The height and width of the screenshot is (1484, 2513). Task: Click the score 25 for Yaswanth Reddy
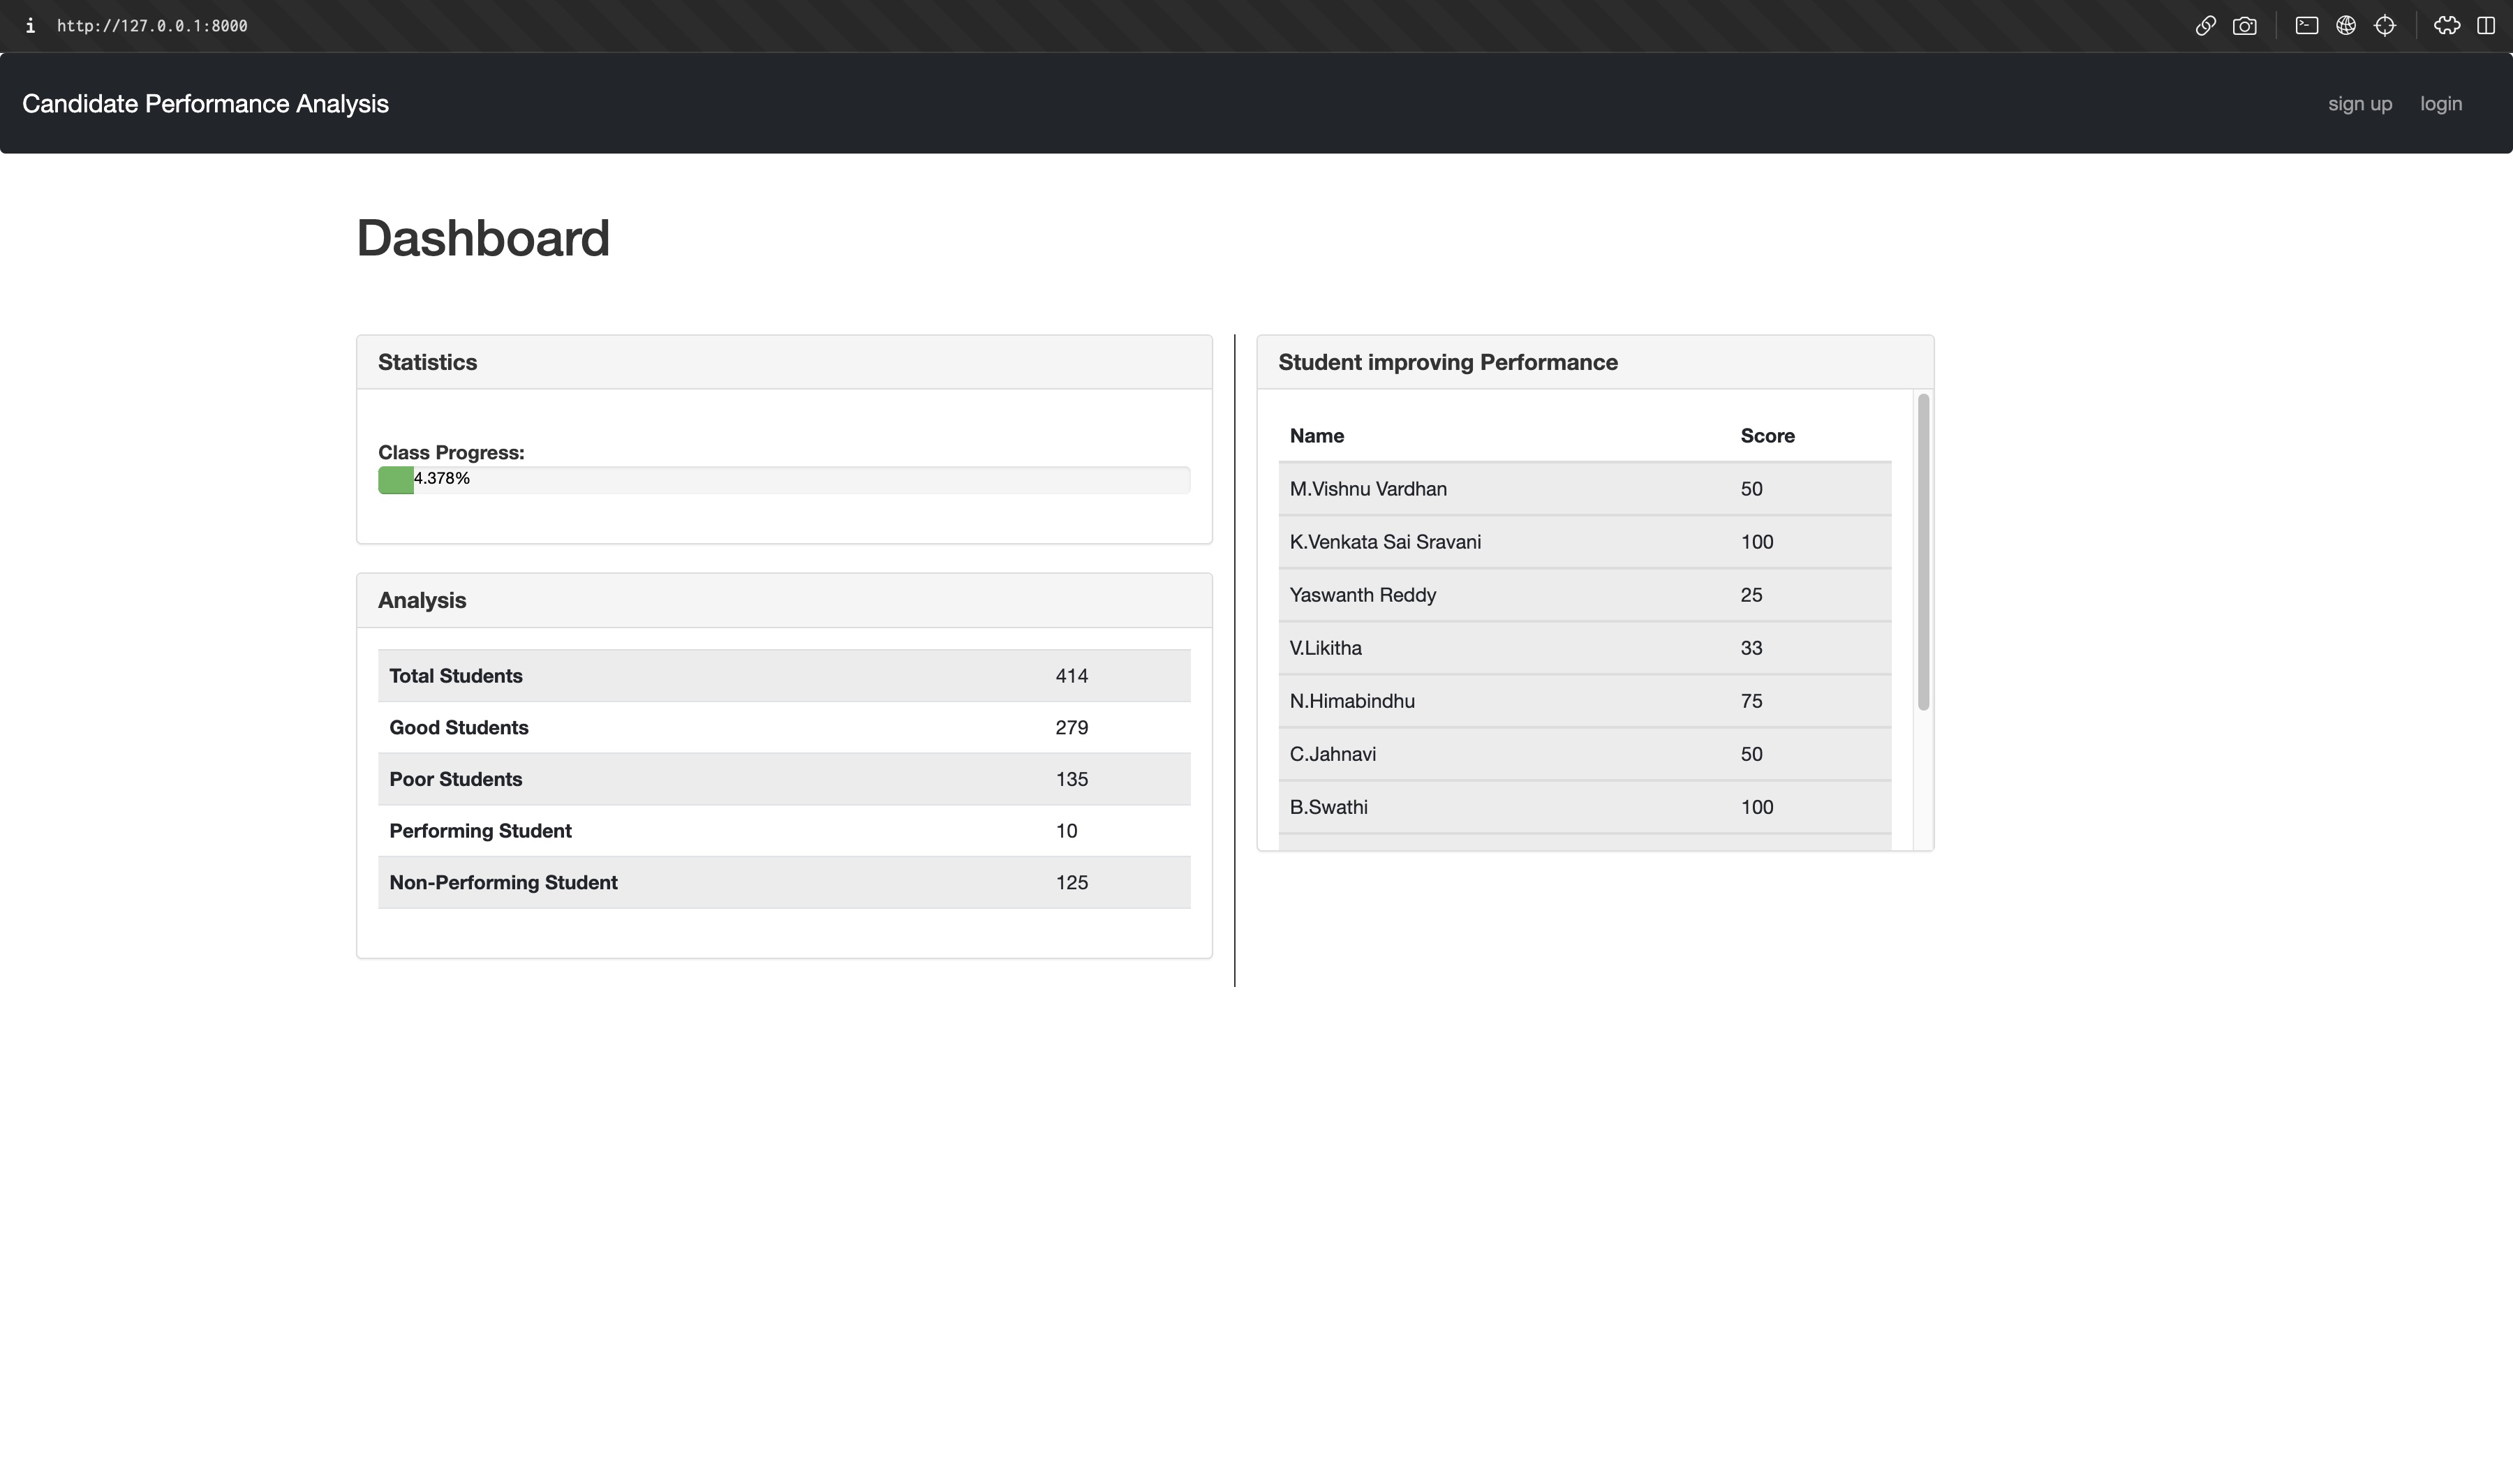(x=1751, y=595)
